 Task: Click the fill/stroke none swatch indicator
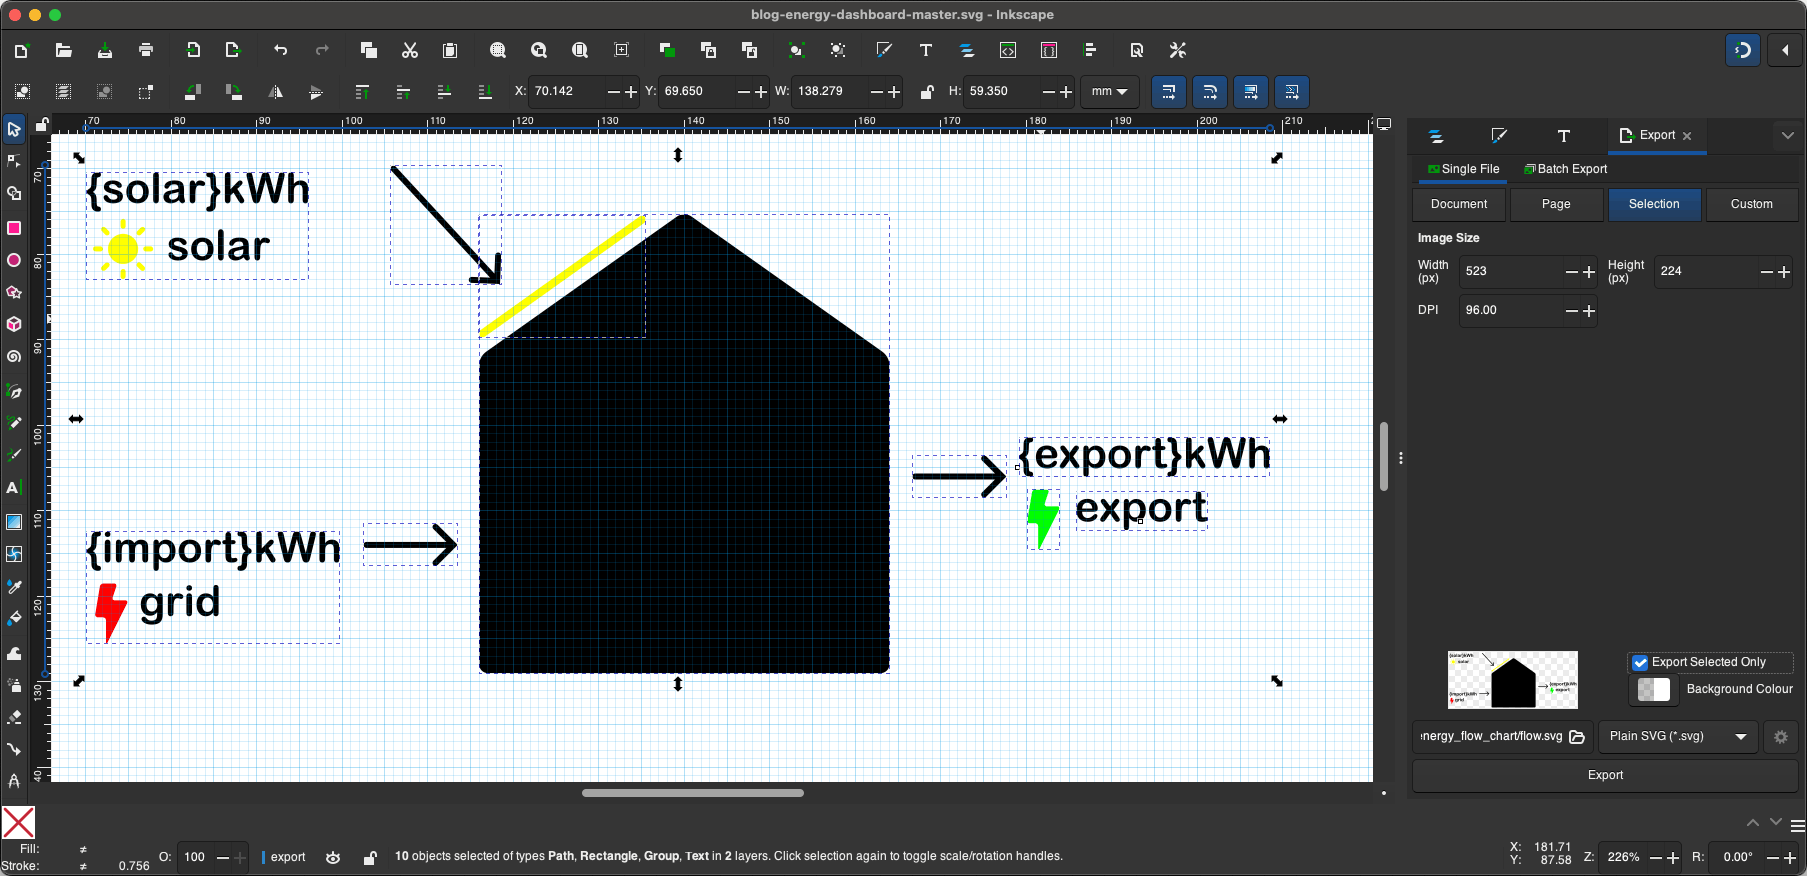tap(19, 822)
